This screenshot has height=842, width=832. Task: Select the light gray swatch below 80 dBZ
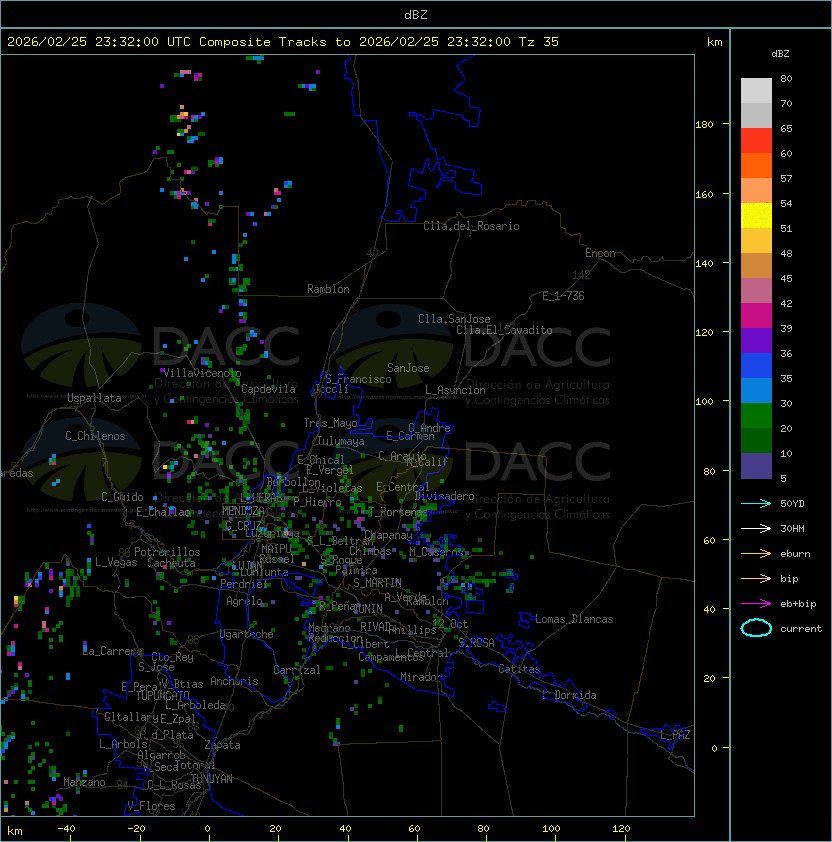tap(756, 90)
